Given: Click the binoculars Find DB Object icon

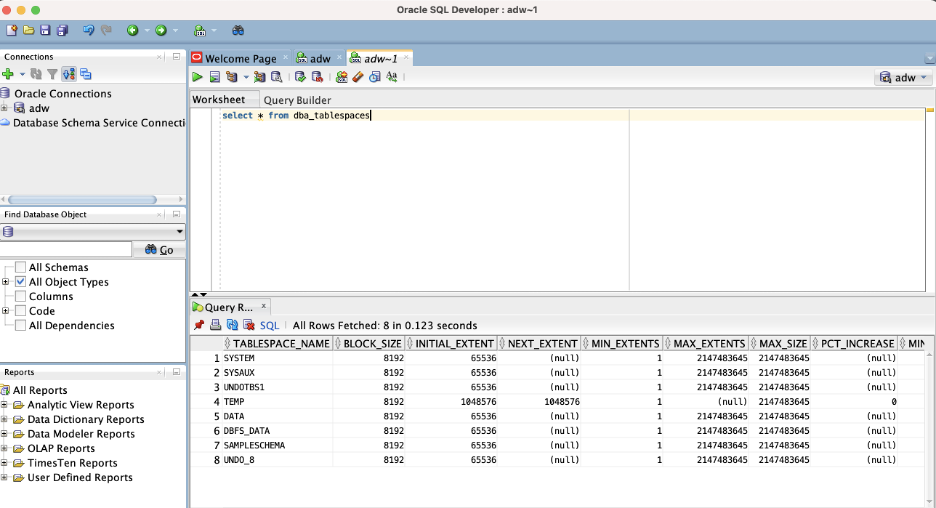Looking at the screenshot, I should [238, 30].
